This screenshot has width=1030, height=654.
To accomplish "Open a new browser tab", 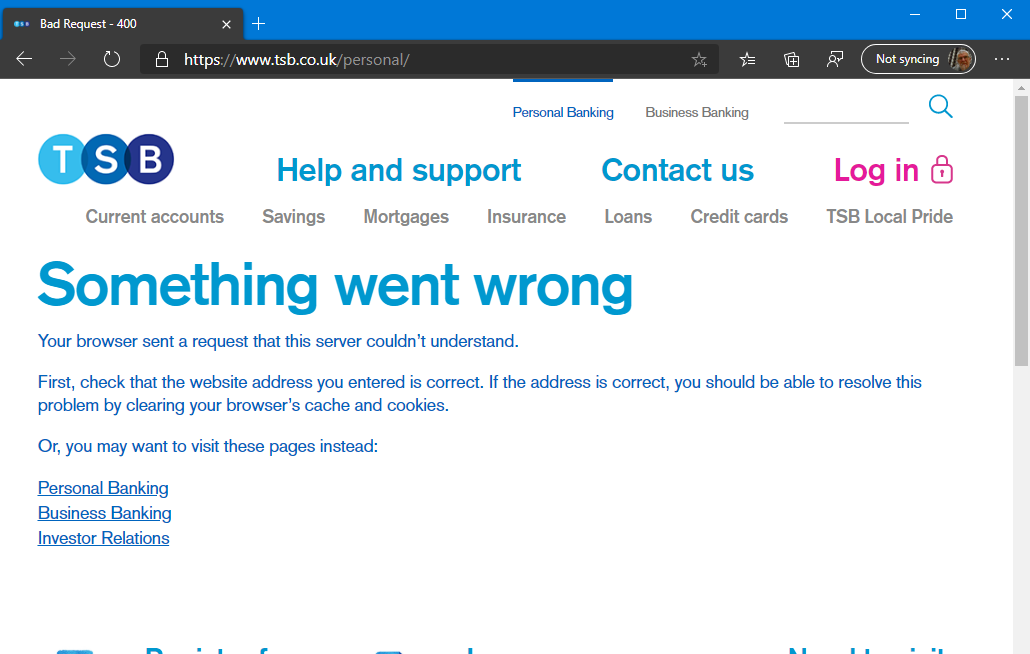I will pos(258,23).
